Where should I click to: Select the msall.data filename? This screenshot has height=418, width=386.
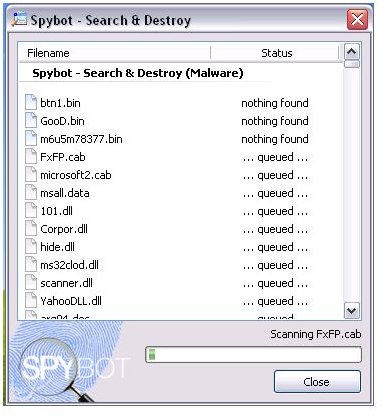[65, 193]
